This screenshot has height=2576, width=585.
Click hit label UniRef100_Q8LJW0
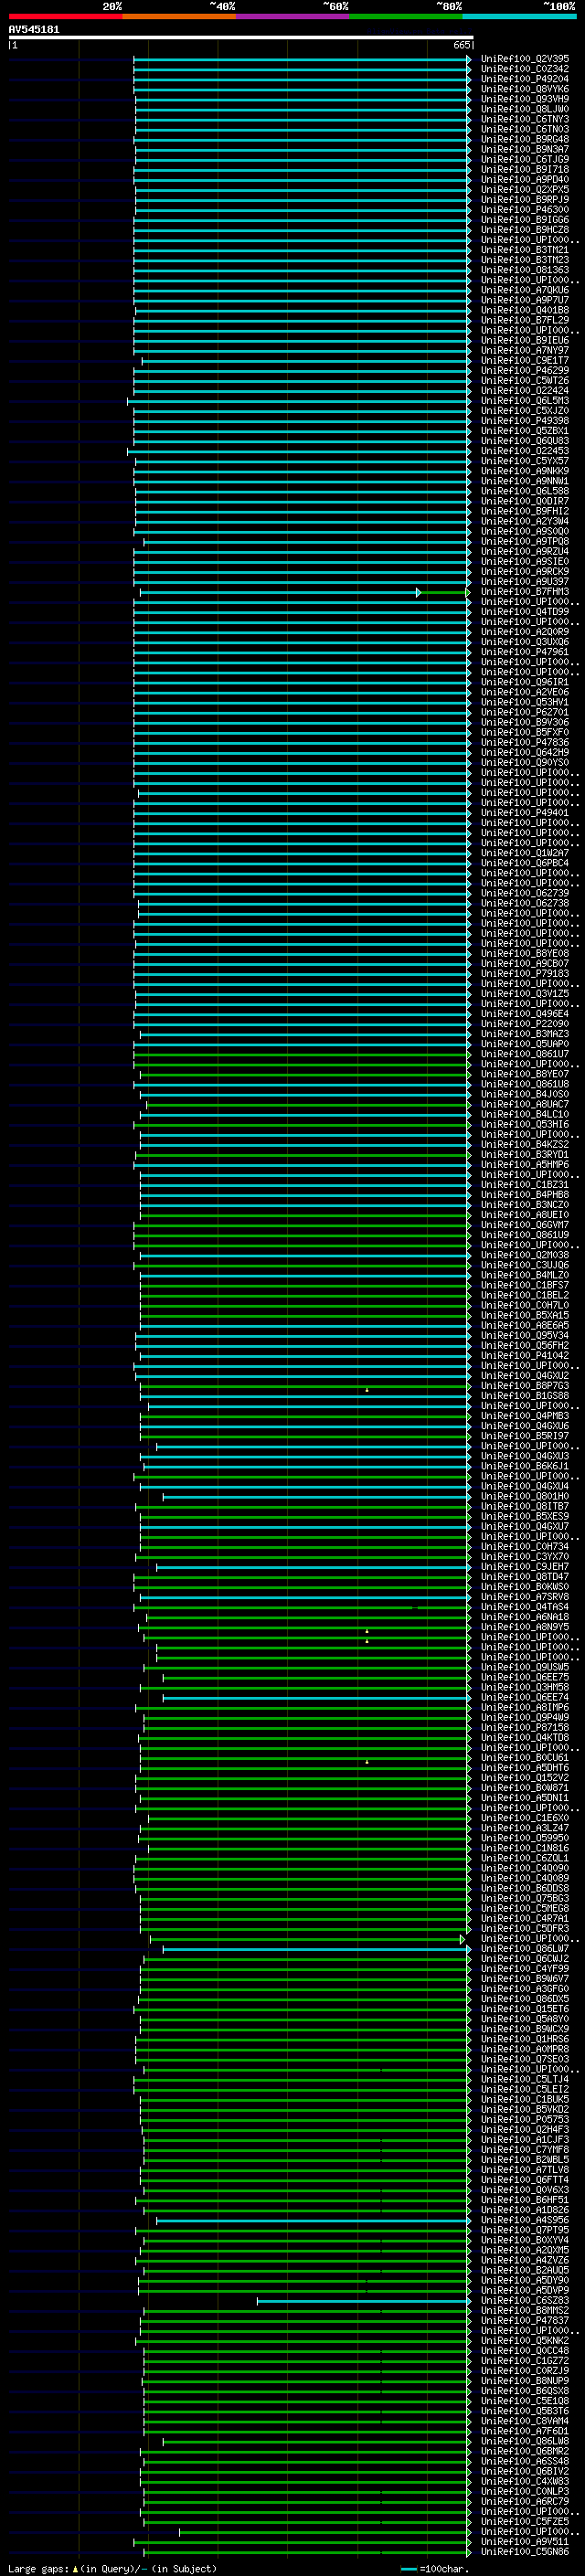coord(524,109)
